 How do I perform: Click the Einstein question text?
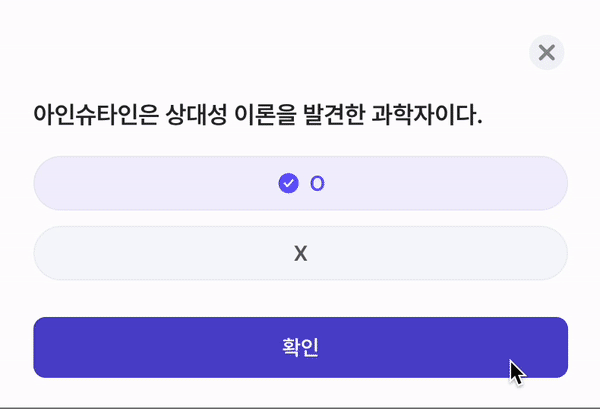point(258,115)
